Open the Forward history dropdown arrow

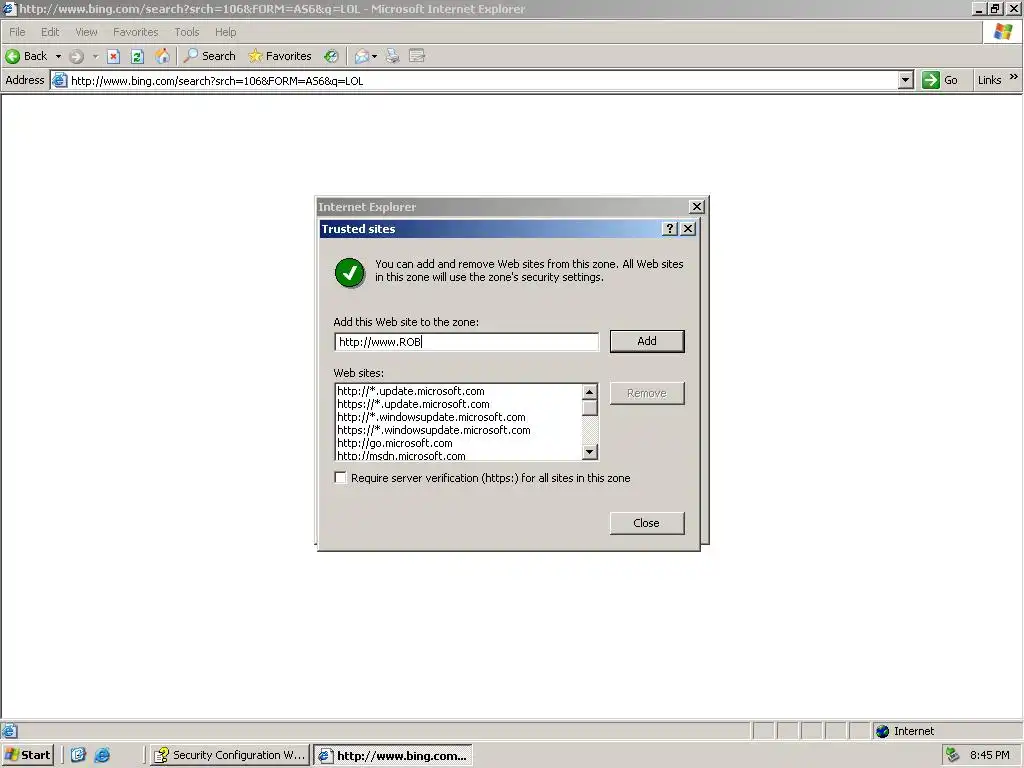(x=95, y=57)
